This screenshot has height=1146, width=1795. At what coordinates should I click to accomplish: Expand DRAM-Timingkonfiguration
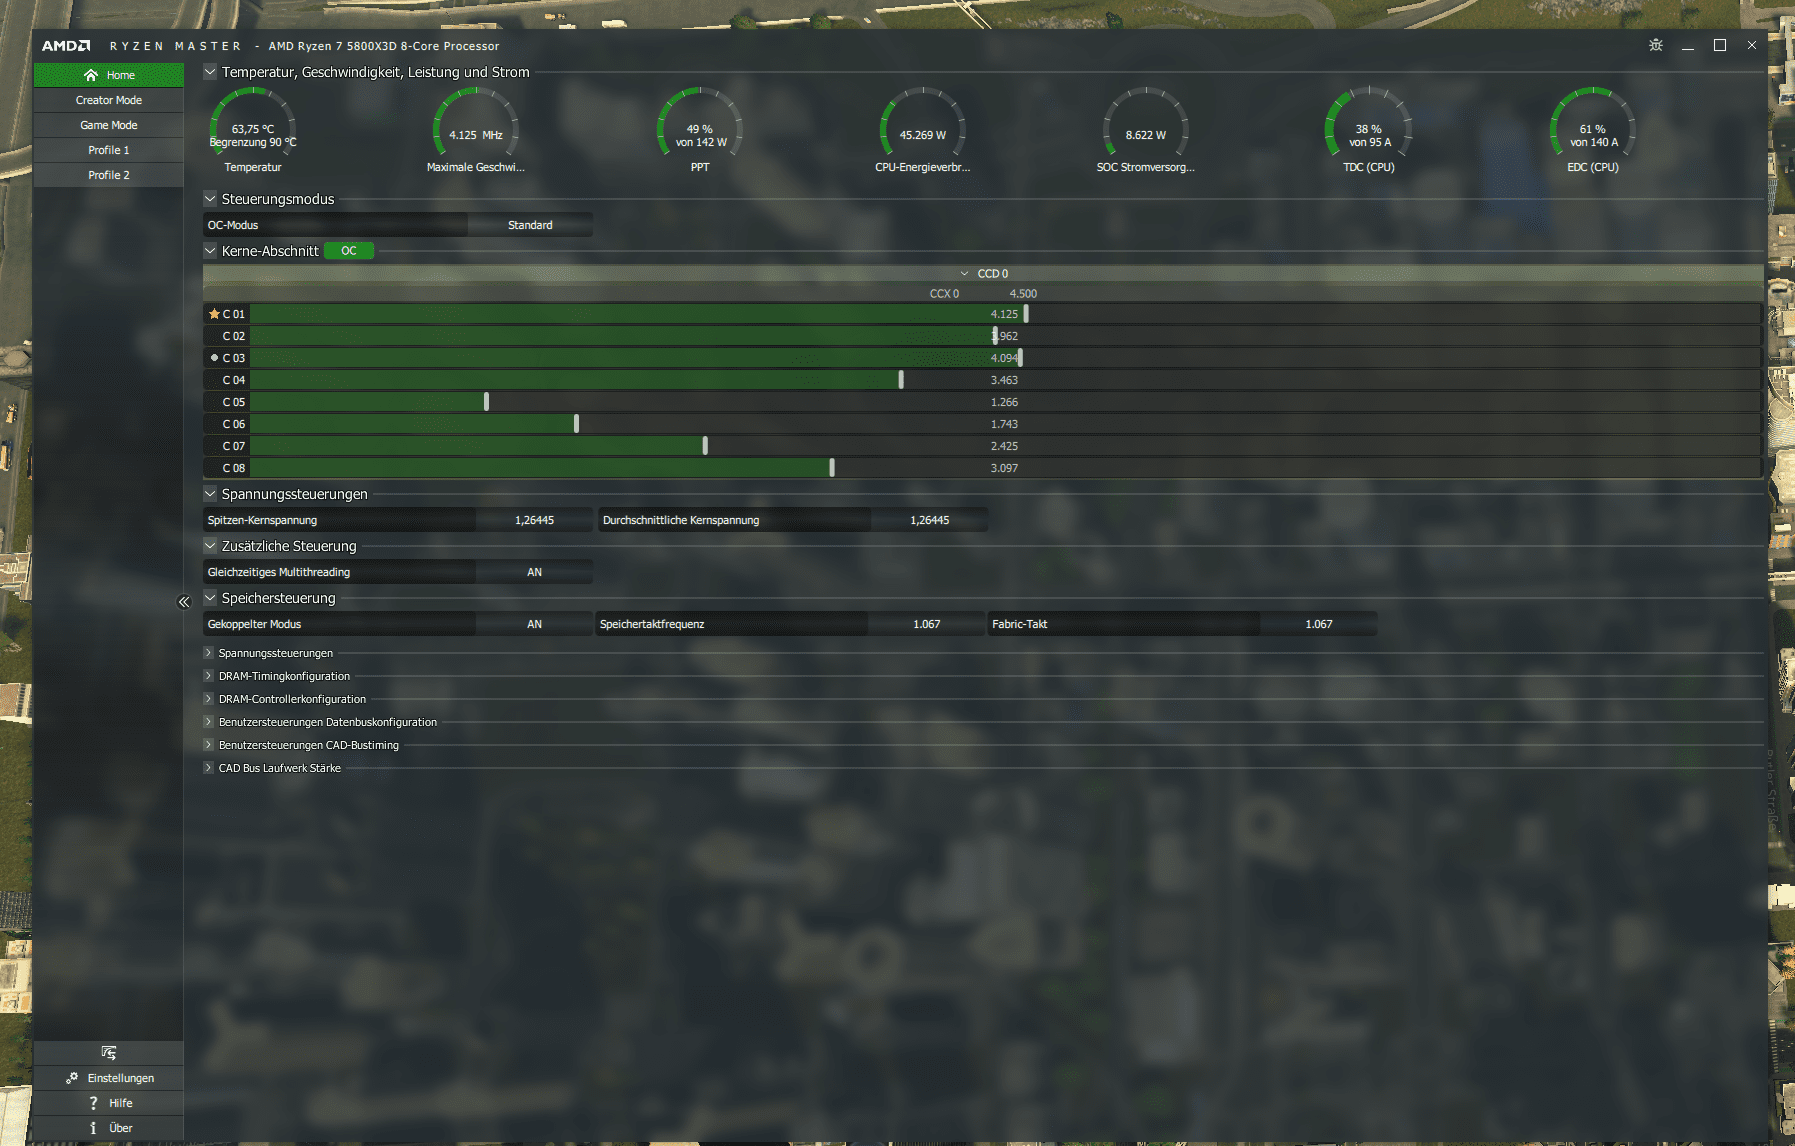coord(208,676)
